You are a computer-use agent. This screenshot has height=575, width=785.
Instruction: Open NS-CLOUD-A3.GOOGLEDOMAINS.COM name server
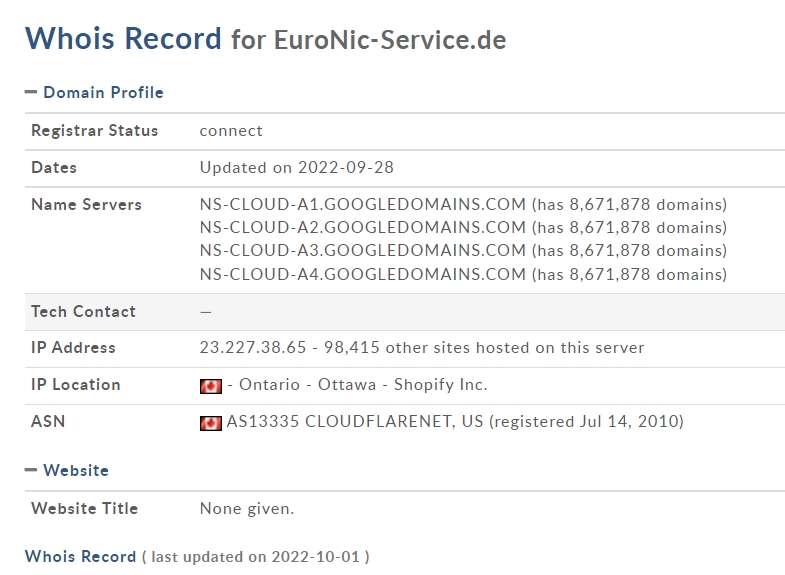[363, 251]
